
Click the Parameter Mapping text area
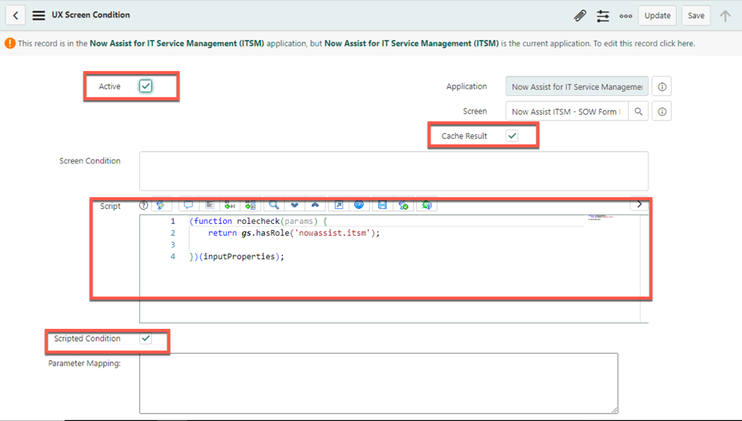click(x=379, y=383)
